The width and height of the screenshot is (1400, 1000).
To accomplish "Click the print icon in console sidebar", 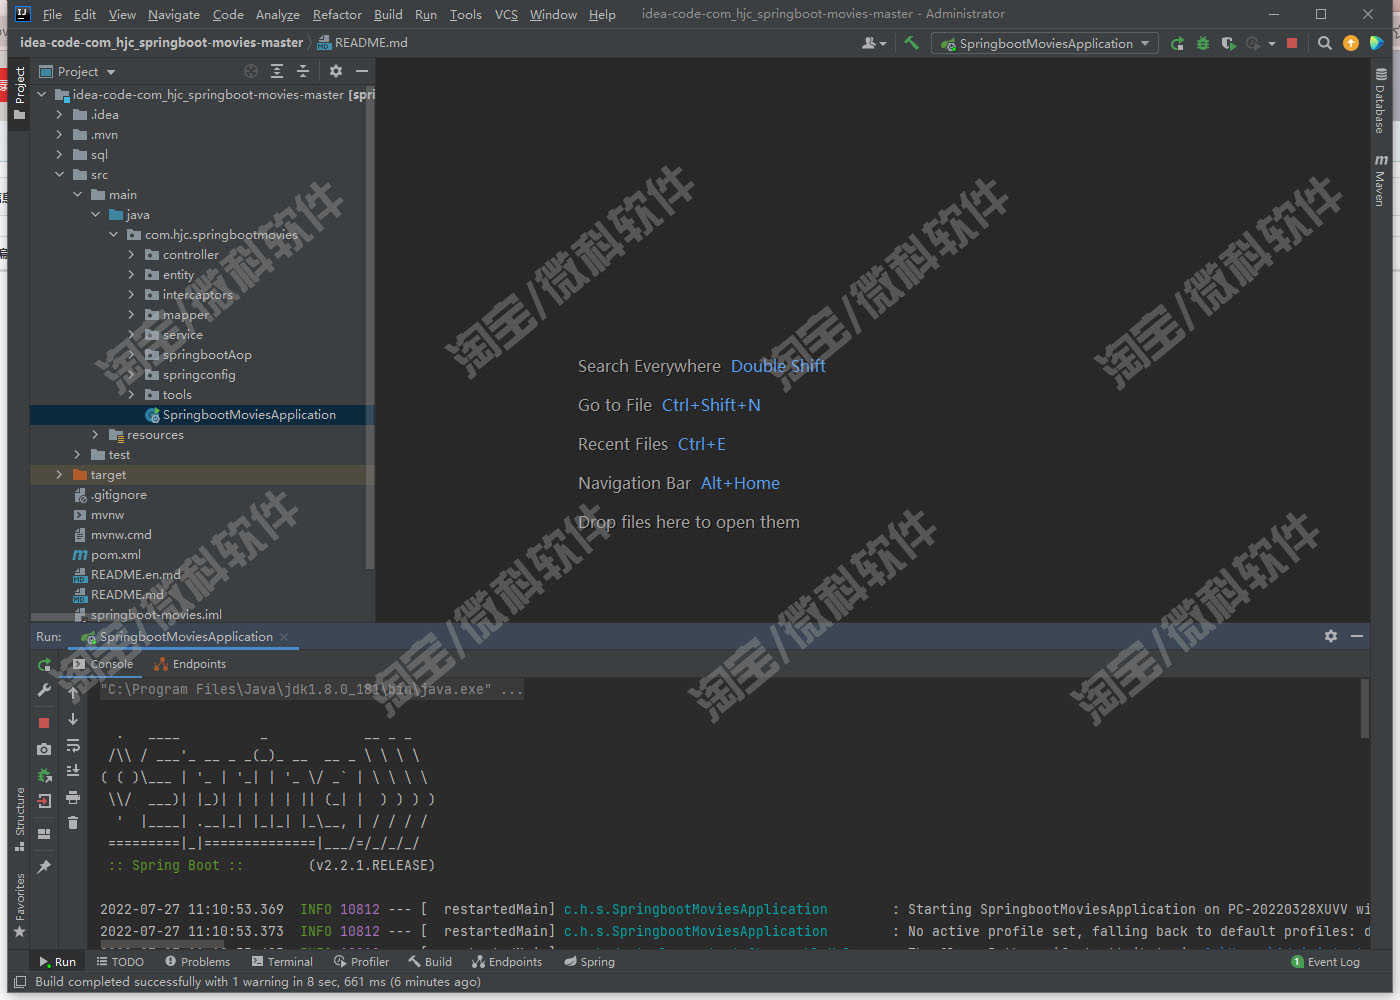I will (73, 797).
